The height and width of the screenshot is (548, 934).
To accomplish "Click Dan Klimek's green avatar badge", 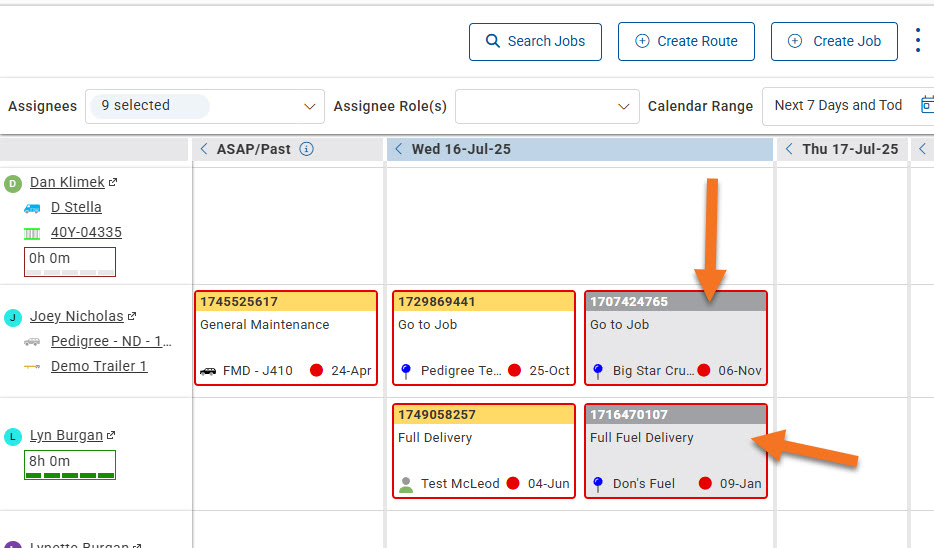I will 13,183.
